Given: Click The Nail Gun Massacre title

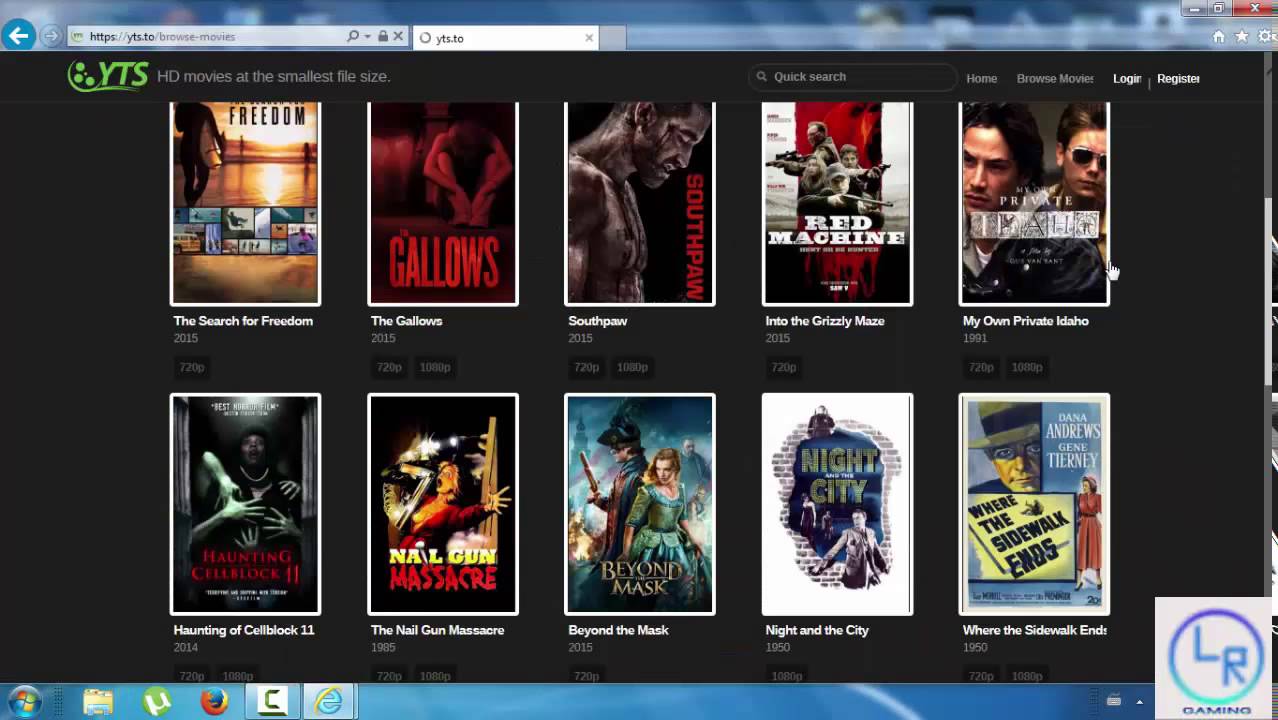Looking at the screenshot, I should (438, 630).
